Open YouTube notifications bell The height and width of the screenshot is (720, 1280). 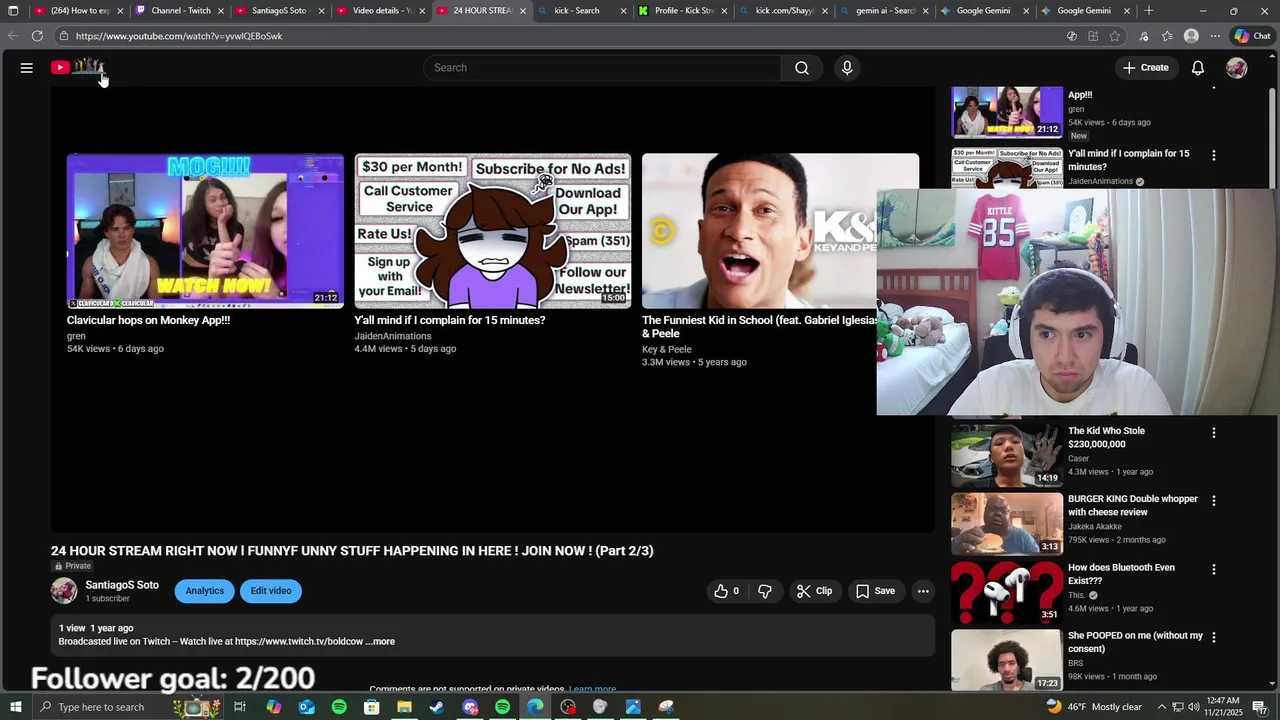tap(1198, 68)
